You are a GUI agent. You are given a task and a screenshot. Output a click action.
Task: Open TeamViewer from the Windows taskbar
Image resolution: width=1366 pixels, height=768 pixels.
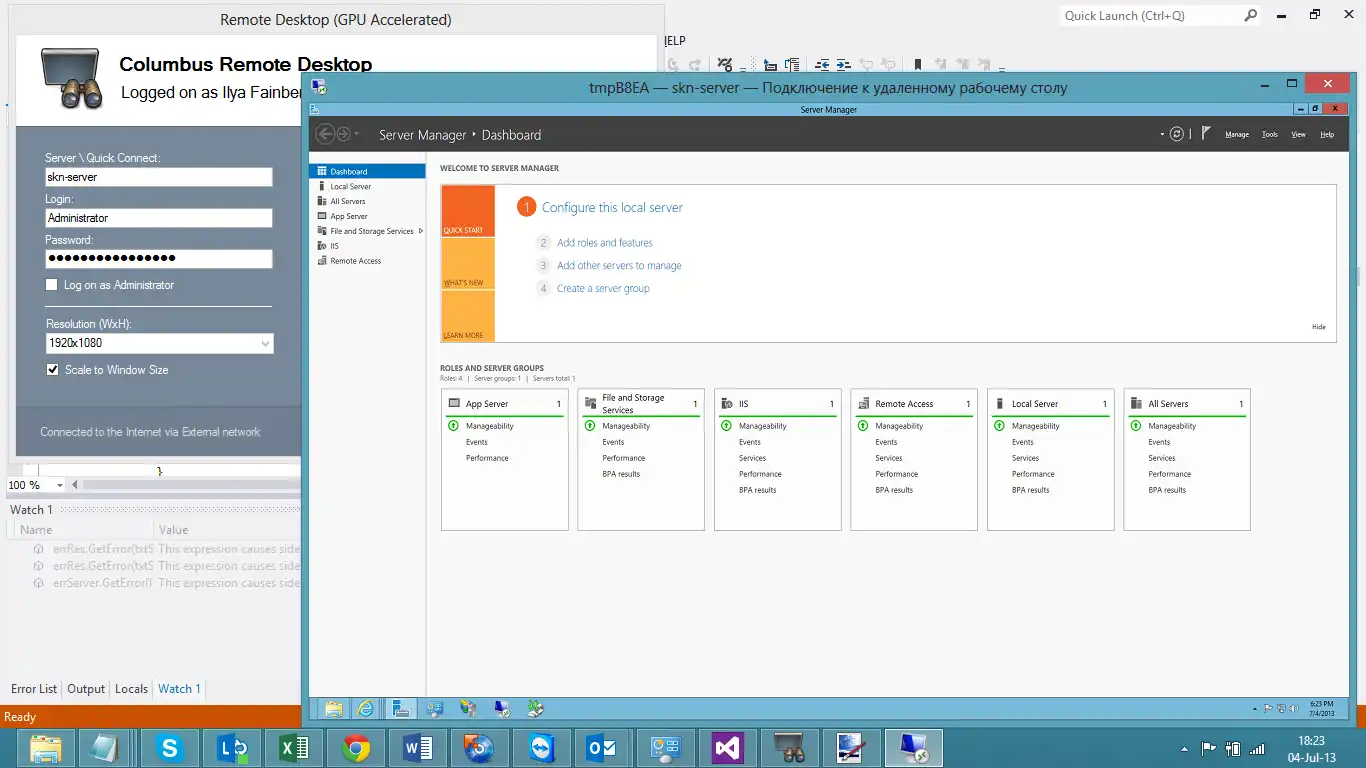[541, 748]
